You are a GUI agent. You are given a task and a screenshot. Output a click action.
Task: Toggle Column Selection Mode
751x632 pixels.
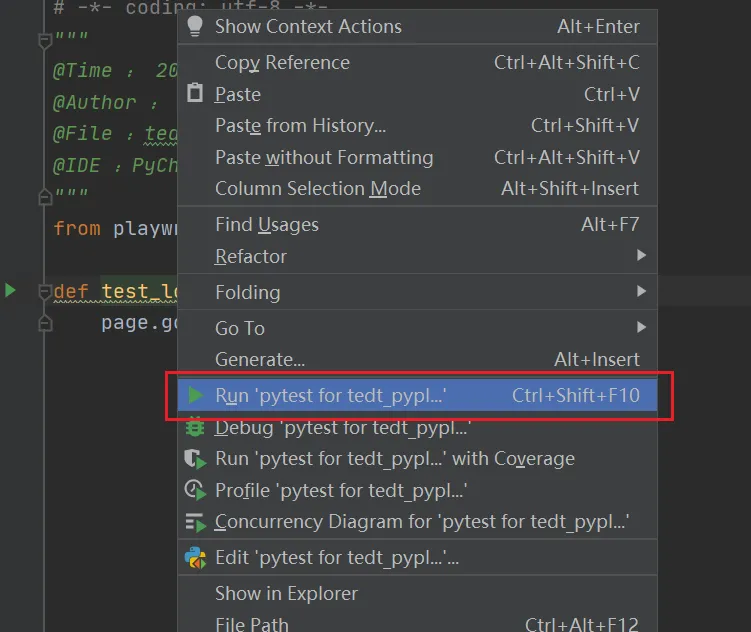(x=417, y=189)
